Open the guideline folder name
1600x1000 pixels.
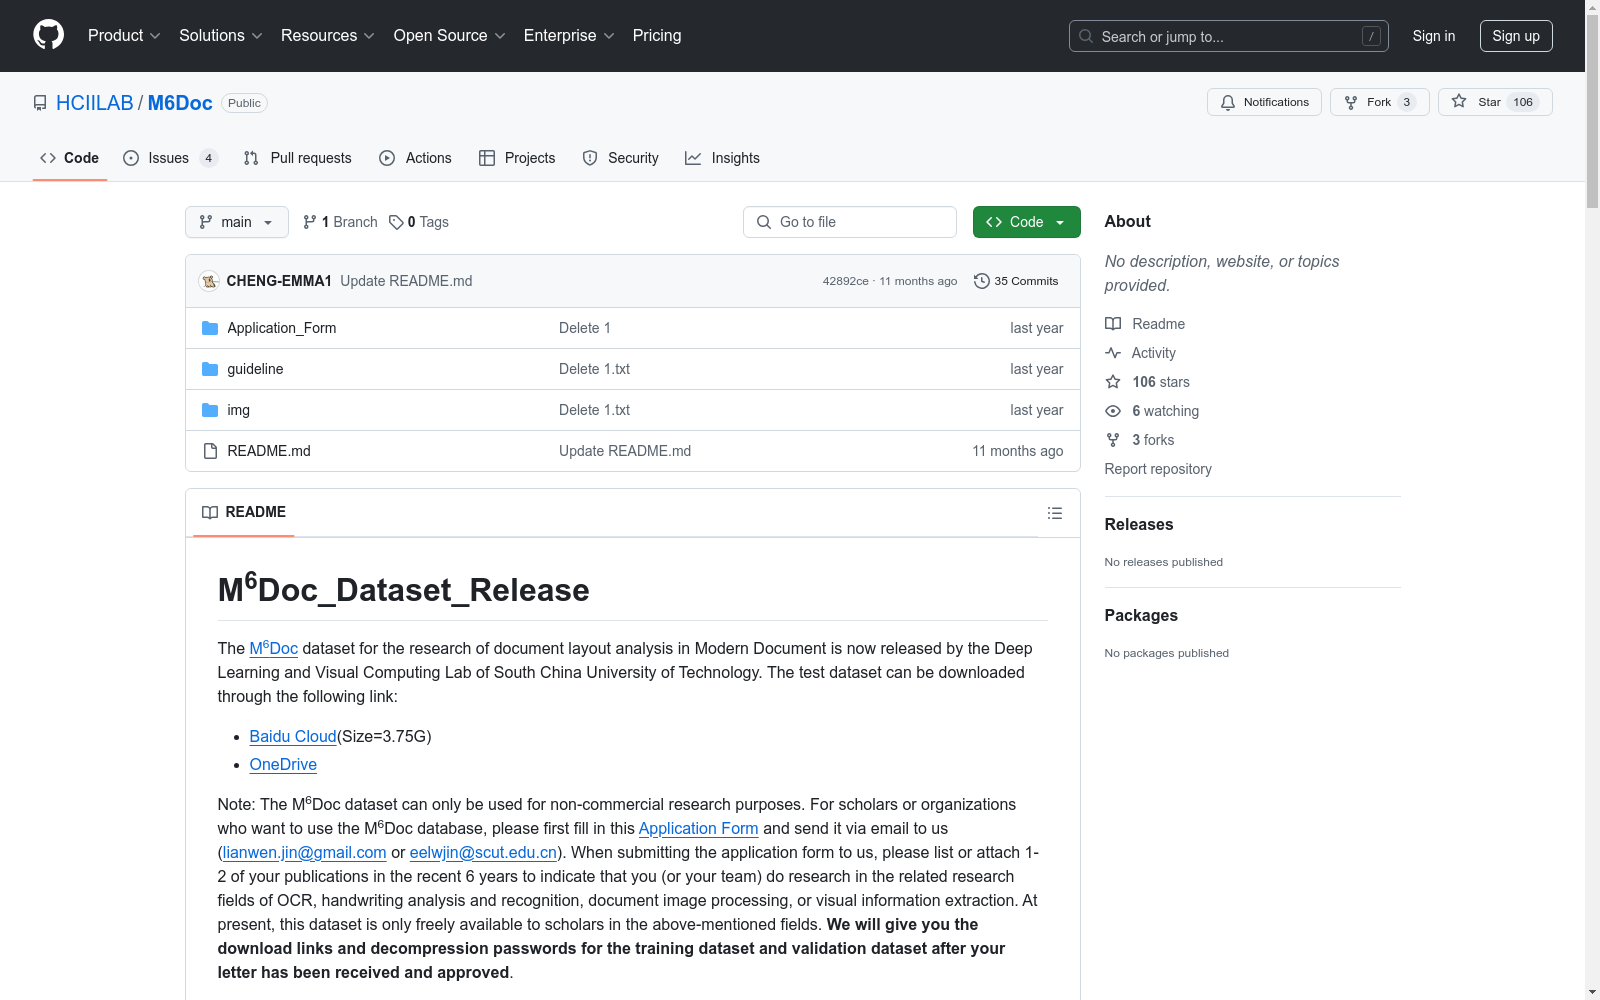[x=255, y=369]
